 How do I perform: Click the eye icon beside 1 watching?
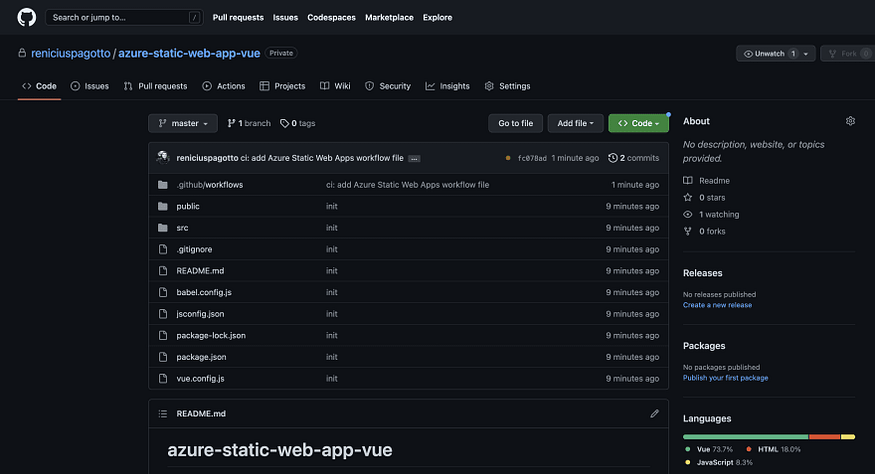pos(688,214)
